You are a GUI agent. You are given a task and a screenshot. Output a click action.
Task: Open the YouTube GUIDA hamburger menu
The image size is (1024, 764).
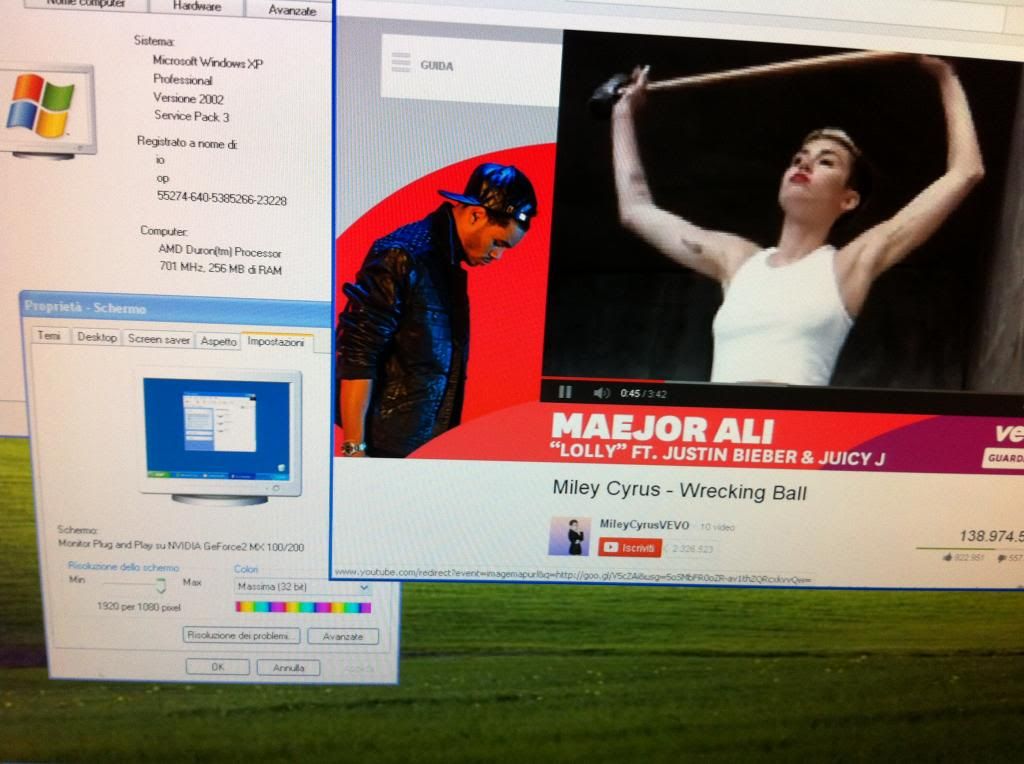[401, 63]
